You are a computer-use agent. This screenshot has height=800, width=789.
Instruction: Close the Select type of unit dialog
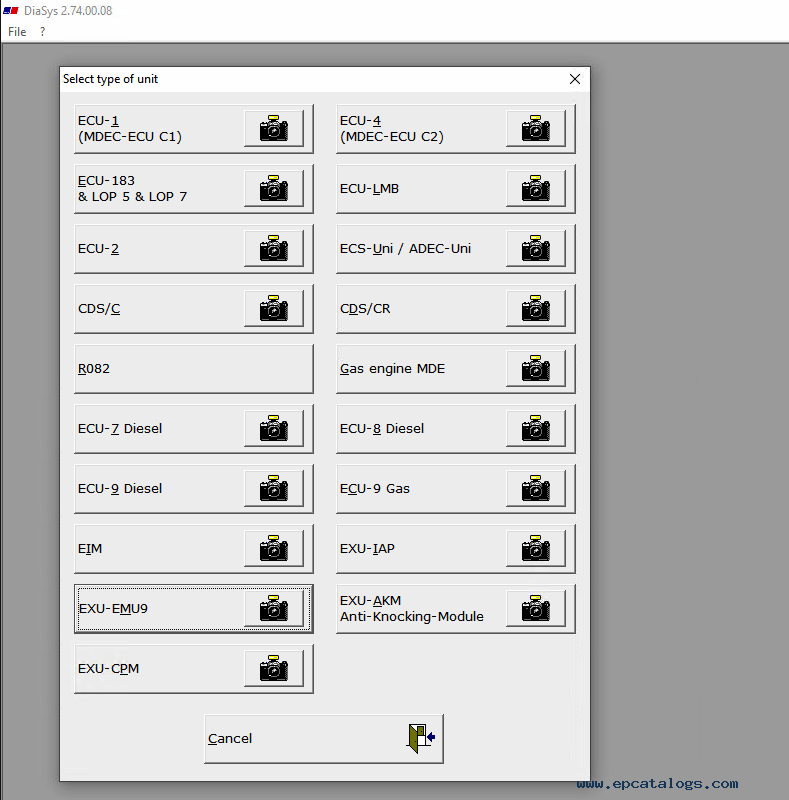[x=574, y=79]
